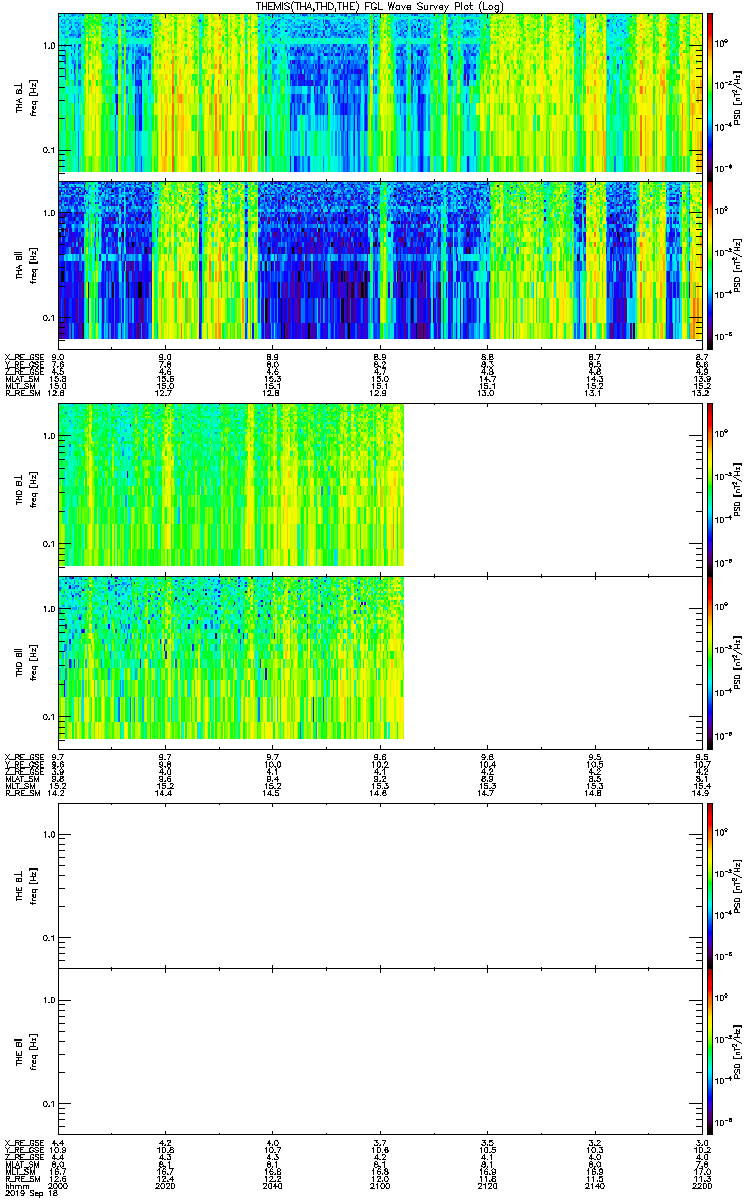
Task: Click the '1.0' frequency tick on THA B⊥ axis
Action: tap(48, 46)
